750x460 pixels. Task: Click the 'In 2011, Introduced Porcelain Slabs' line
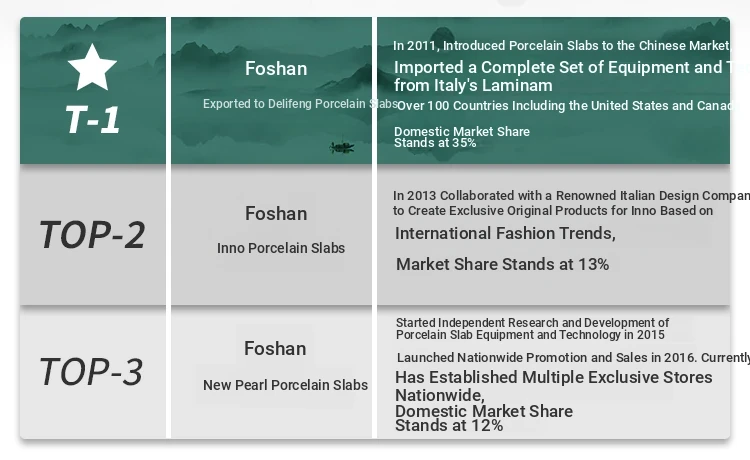pos(560,46)
